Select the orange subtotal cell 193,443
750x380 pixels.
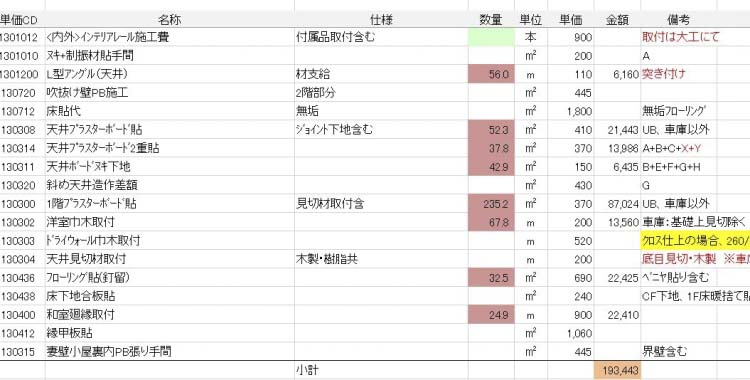[617, 370]
